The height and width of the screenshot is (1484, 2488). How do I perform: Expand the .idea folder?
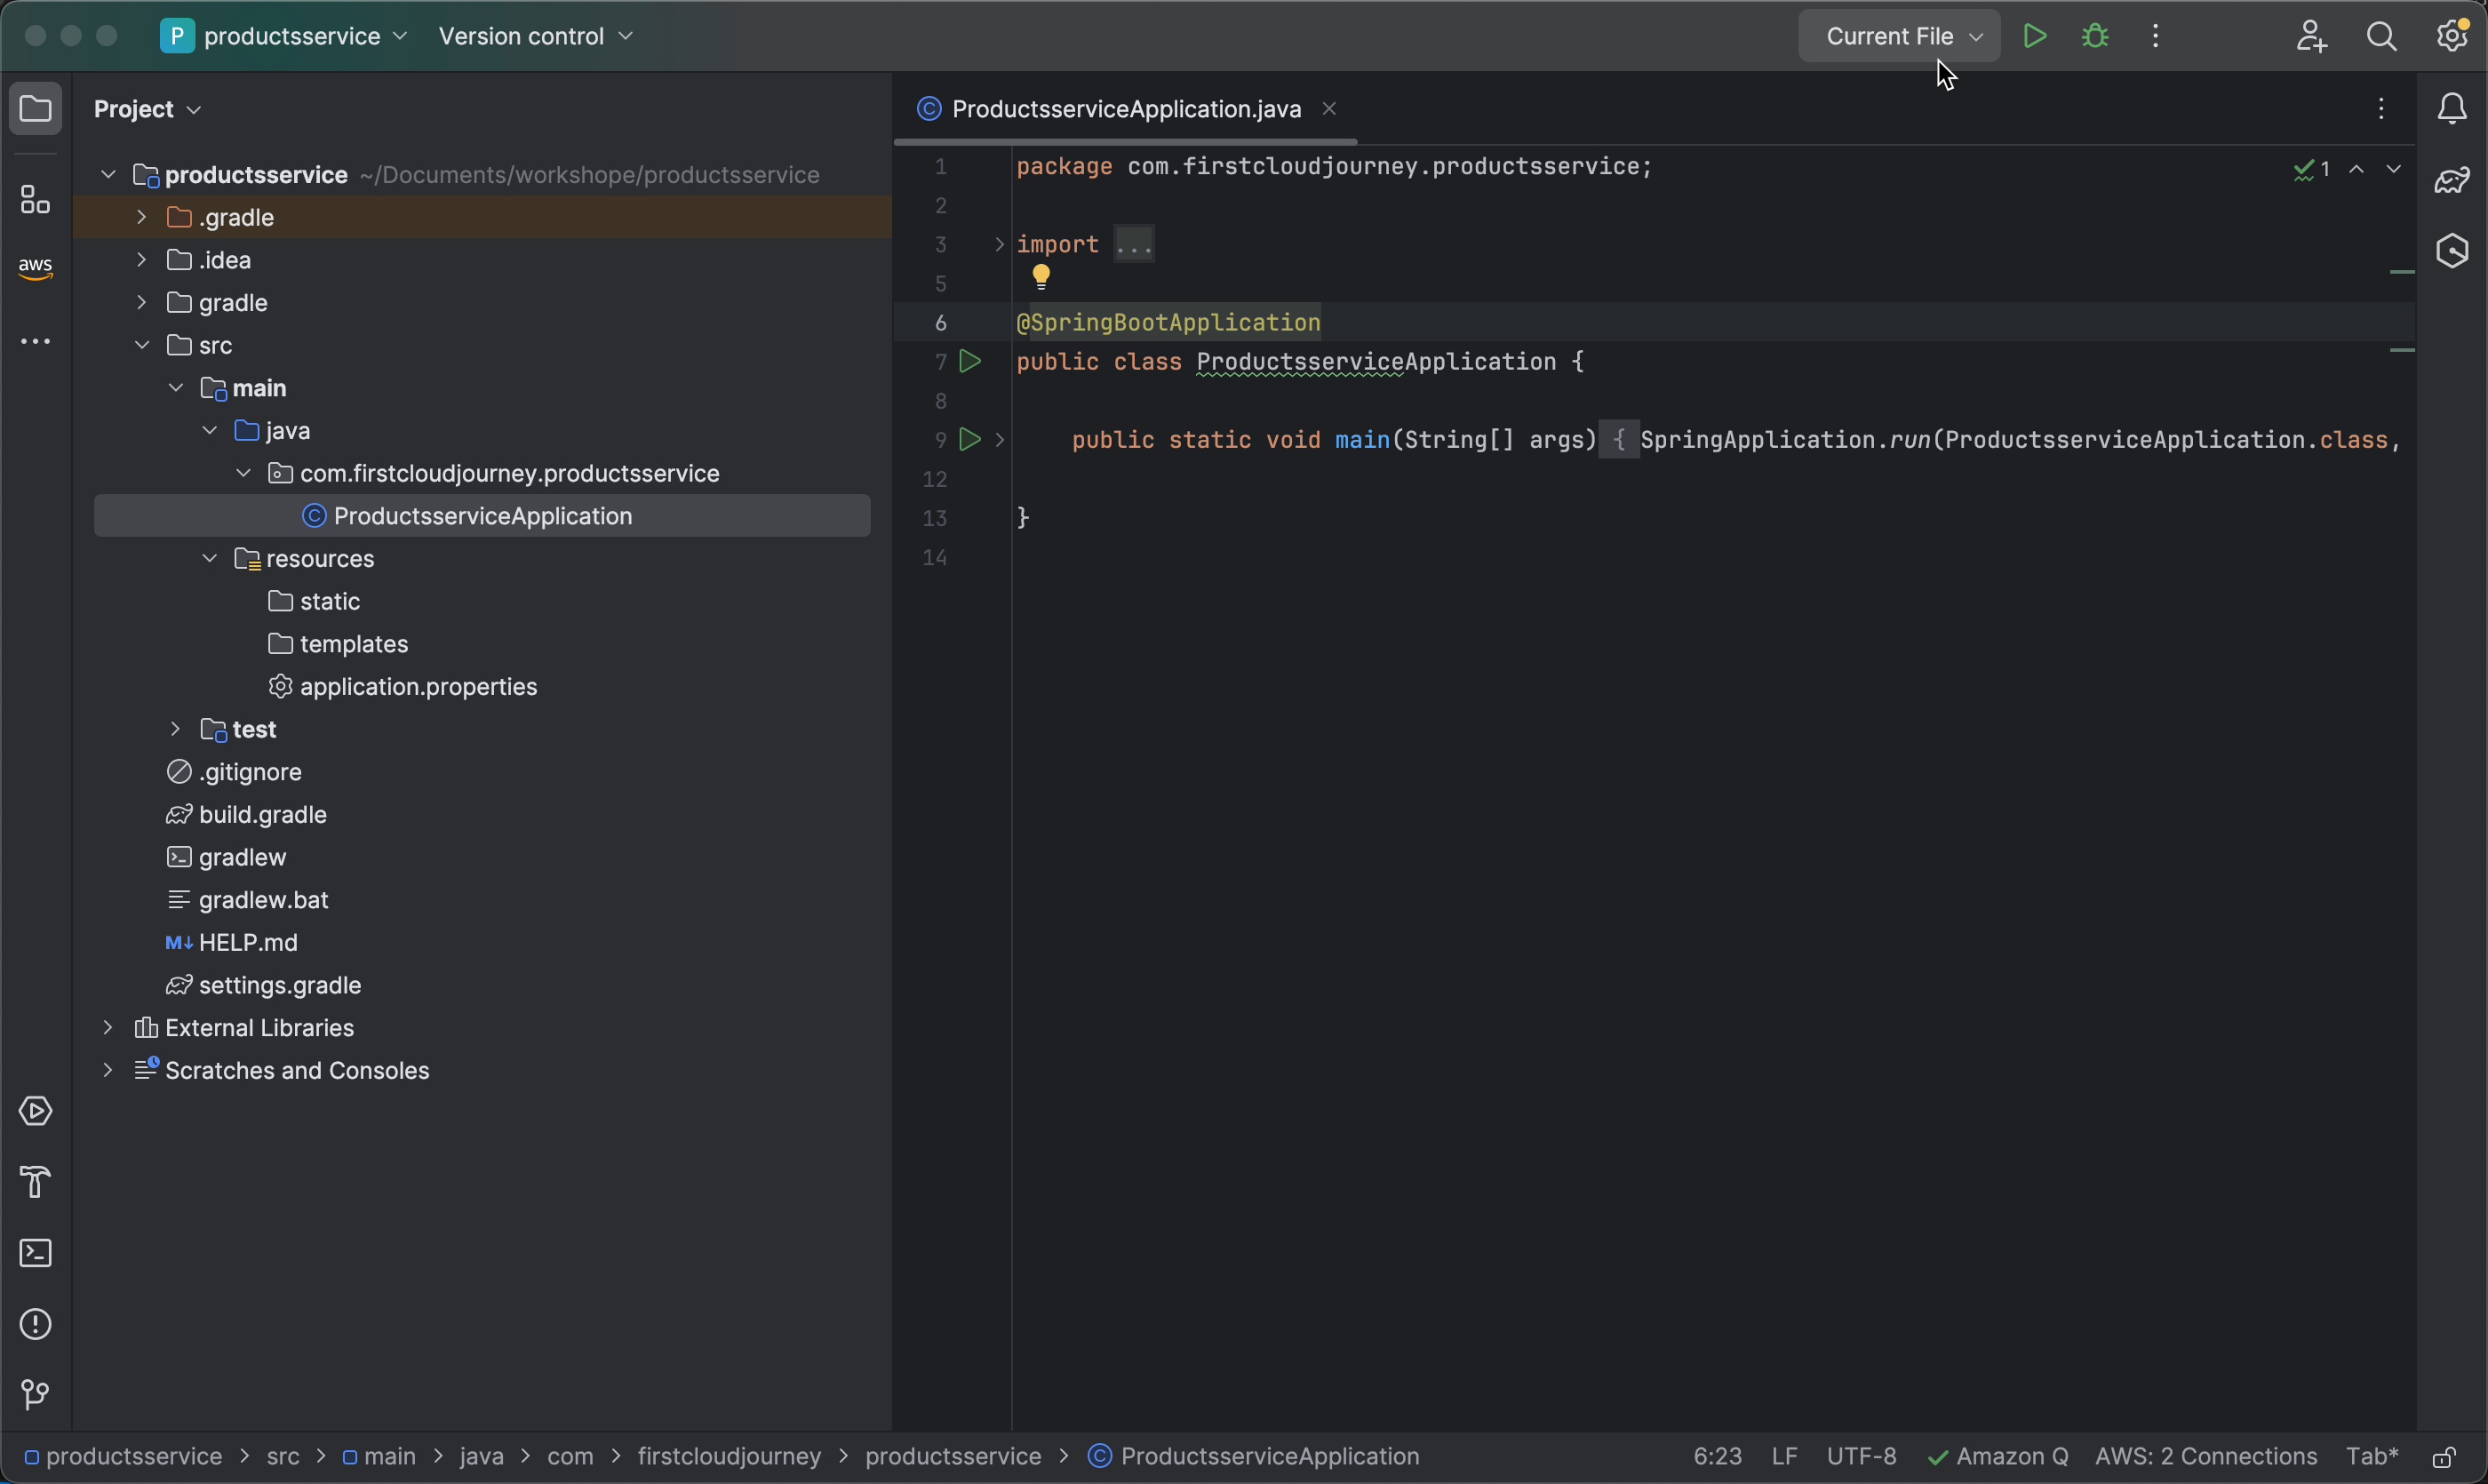(142, 260)
